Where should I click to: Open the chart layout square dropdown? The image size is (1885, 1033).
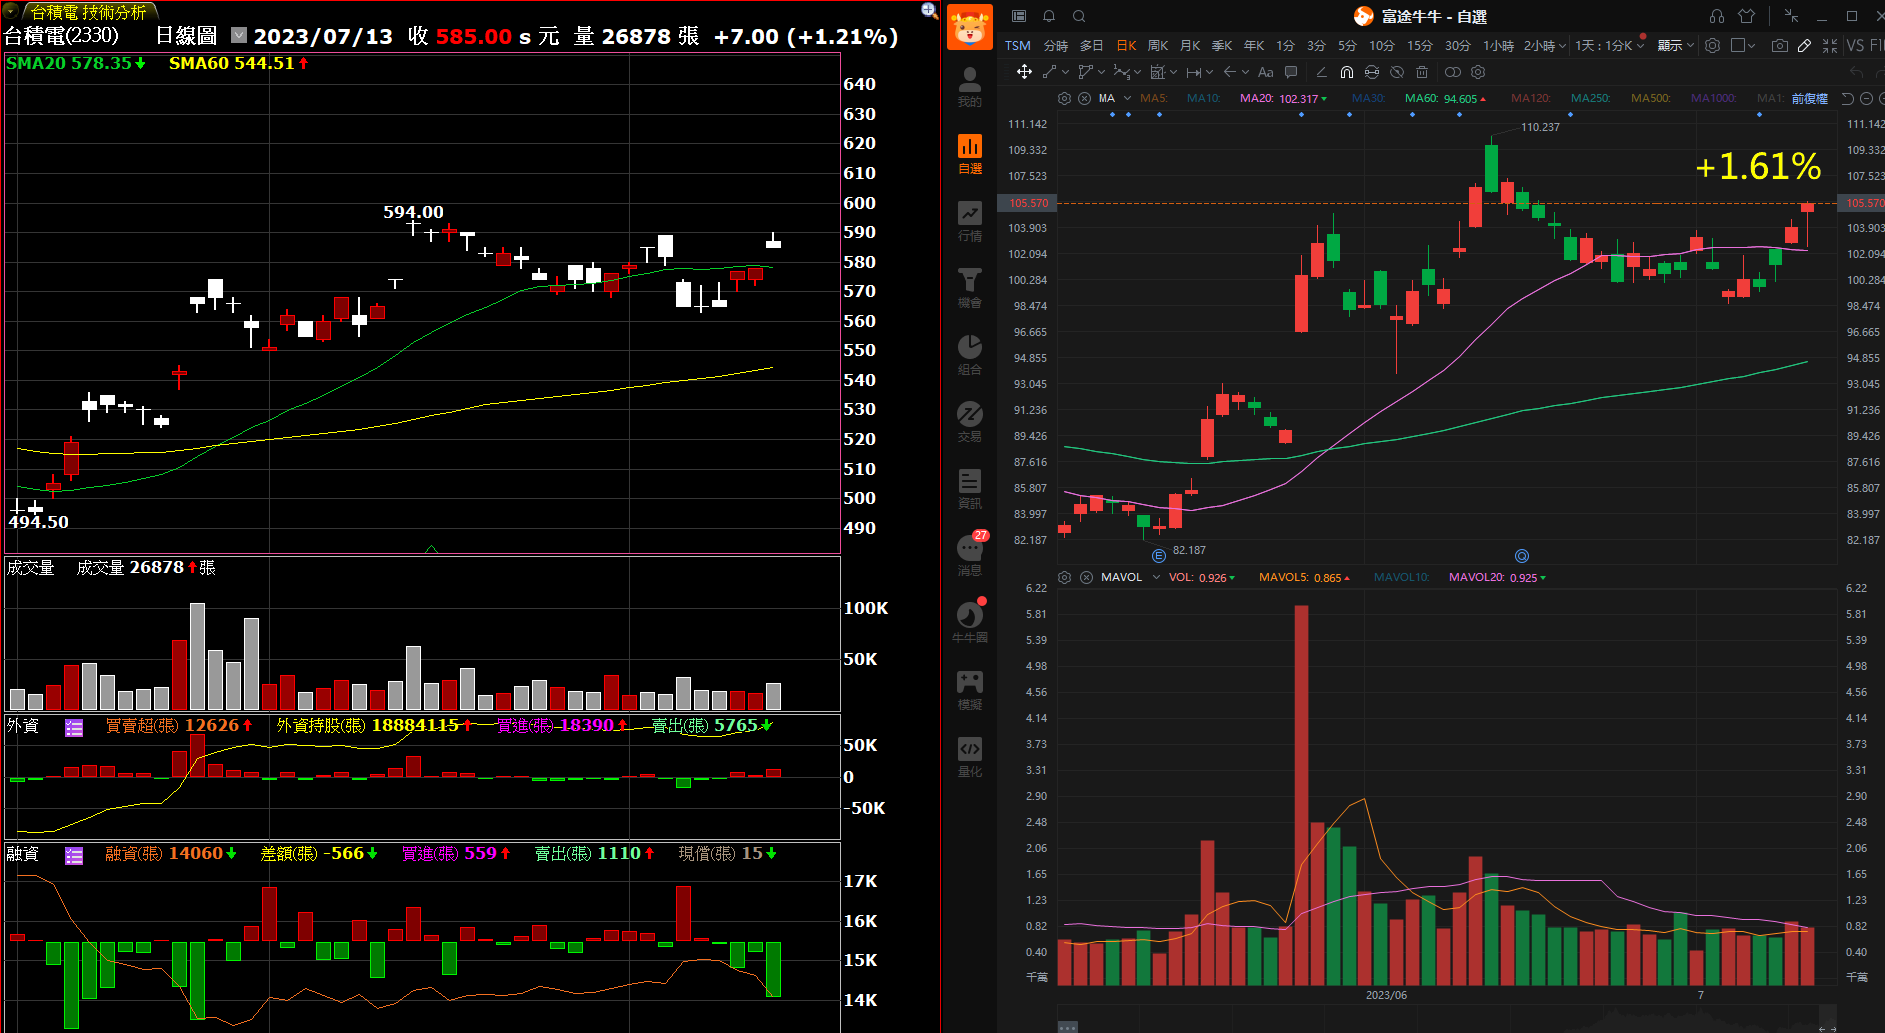pyautogui.click(x=1743, y=46)
